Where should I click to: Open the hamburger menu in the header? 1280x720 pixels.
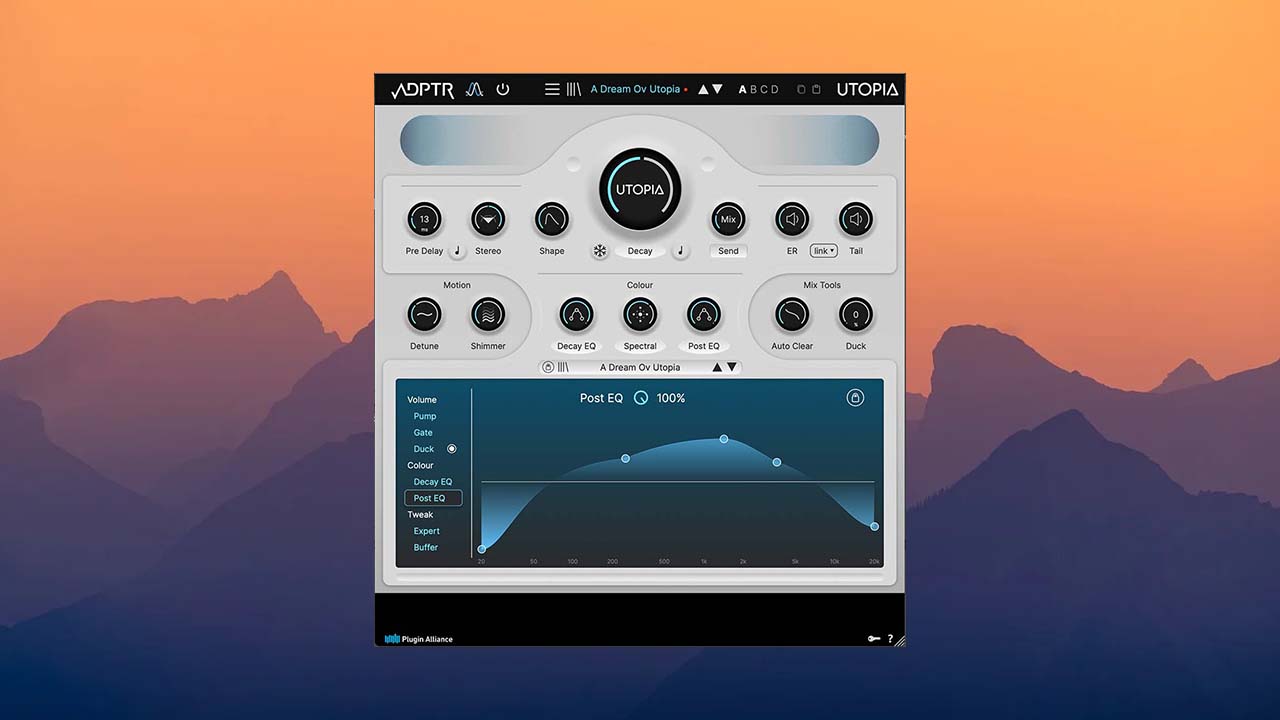[551, 89]
